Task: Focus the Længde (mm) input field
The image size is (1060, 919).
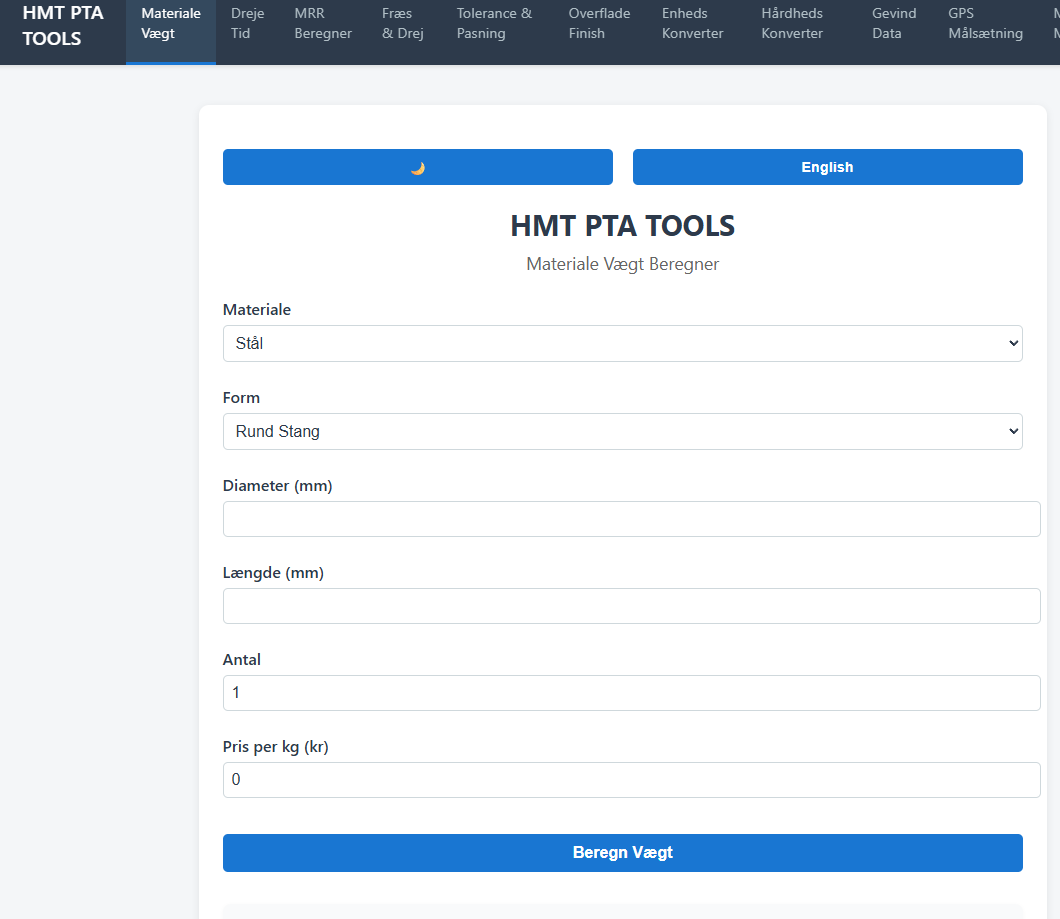Action: click(631, 606)
